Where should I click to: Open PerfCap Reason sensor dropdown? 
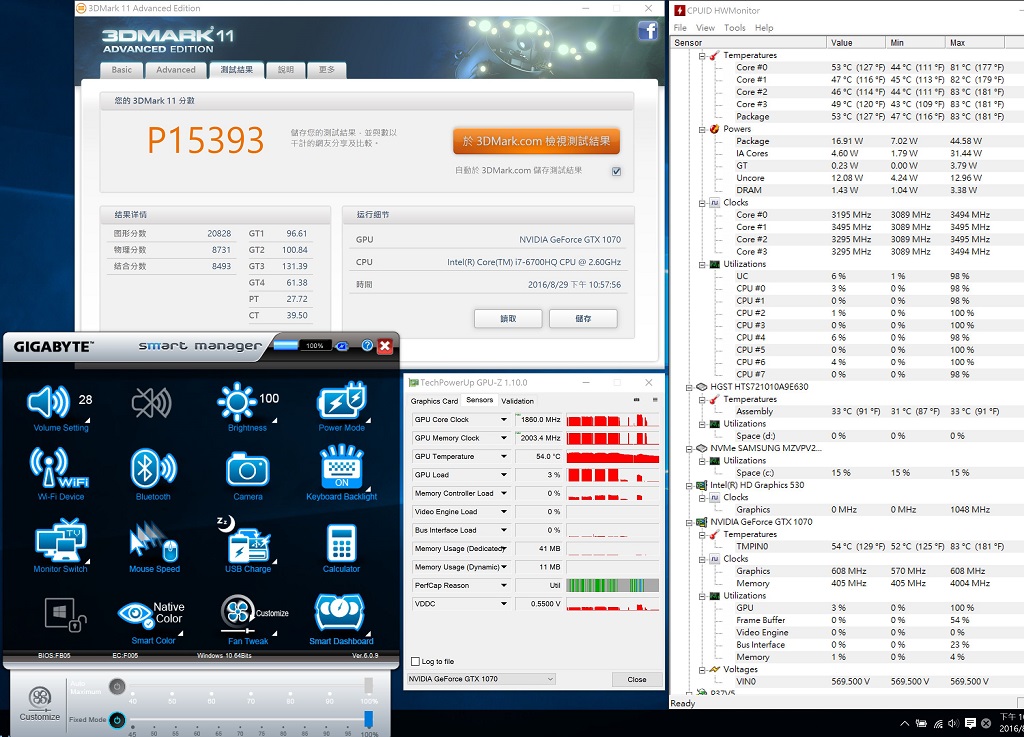tap(504, 586)
